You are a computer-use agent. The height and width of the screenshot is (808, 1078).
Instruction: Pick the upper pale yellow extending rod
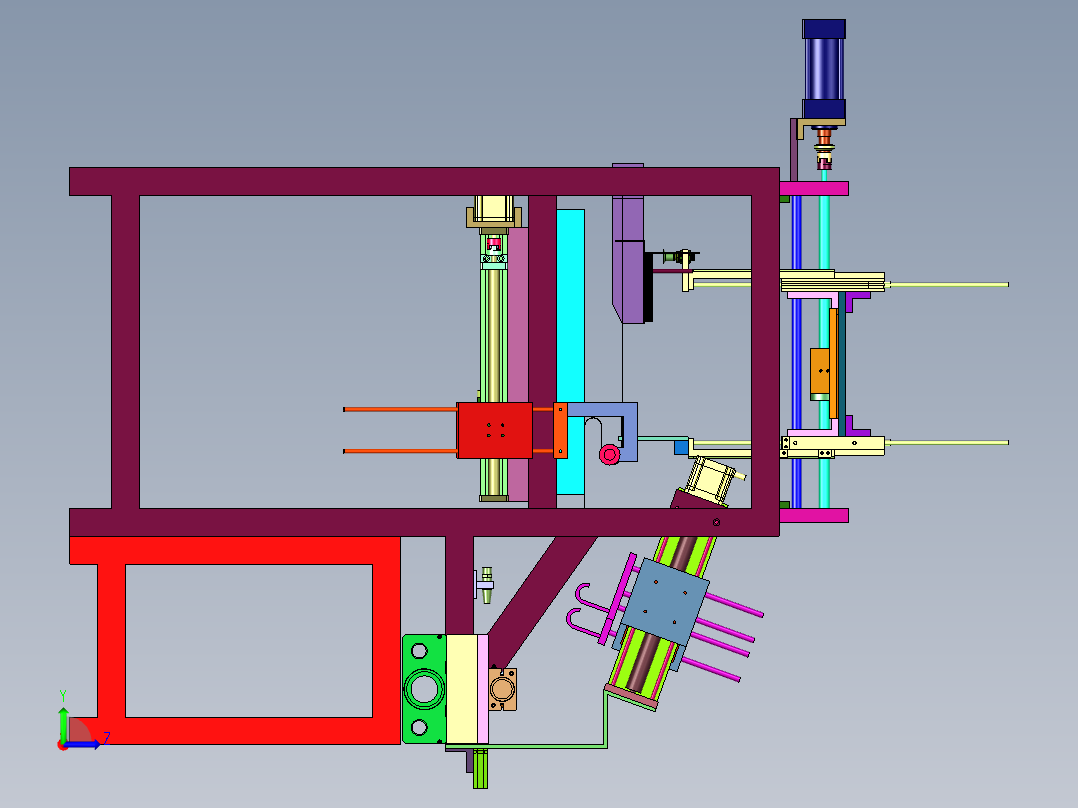(x=947, y=284)
